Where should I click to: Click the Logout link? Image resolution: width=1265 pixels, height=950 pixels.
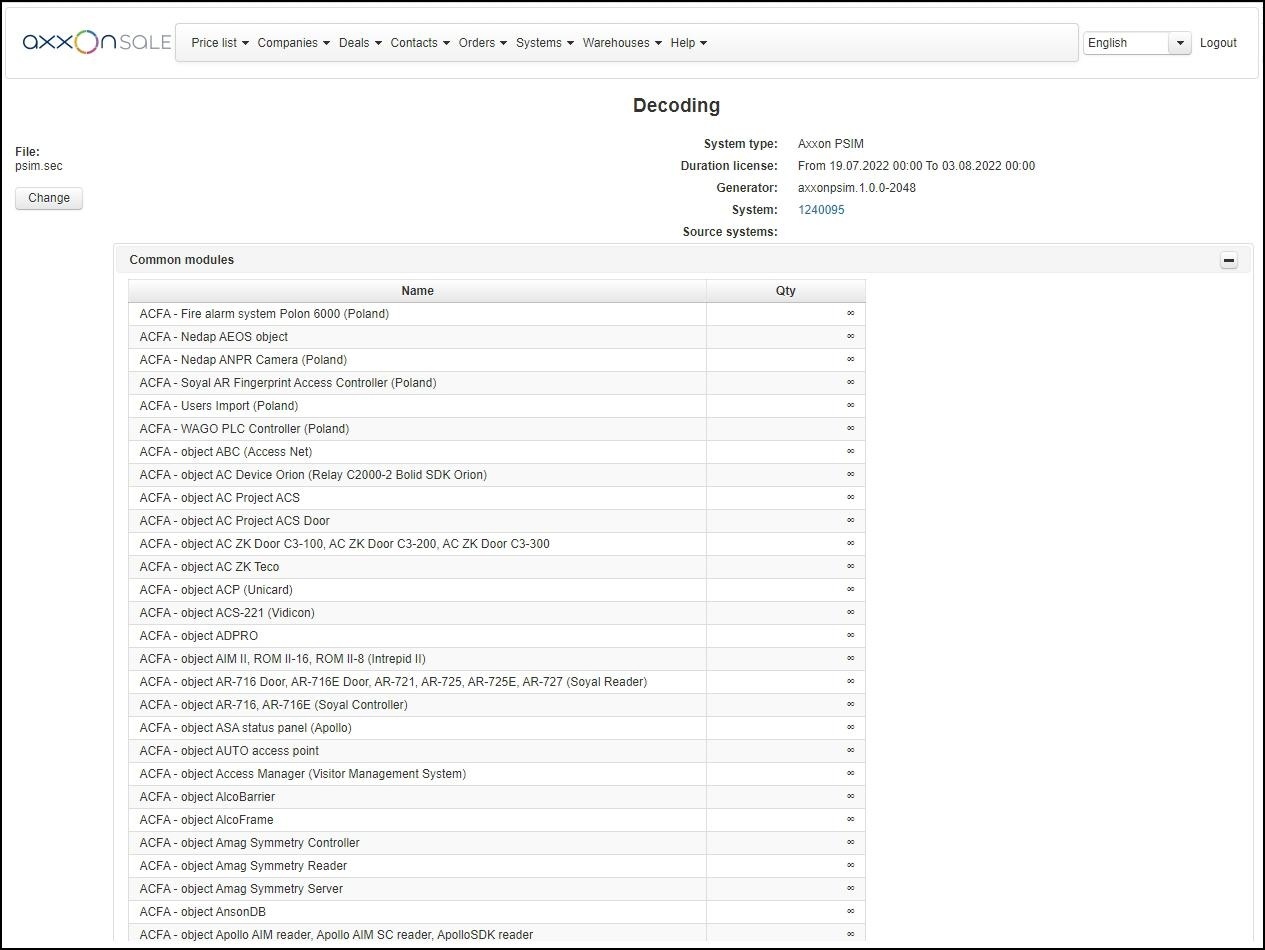pyautogui.click(x=1218, y=43)
